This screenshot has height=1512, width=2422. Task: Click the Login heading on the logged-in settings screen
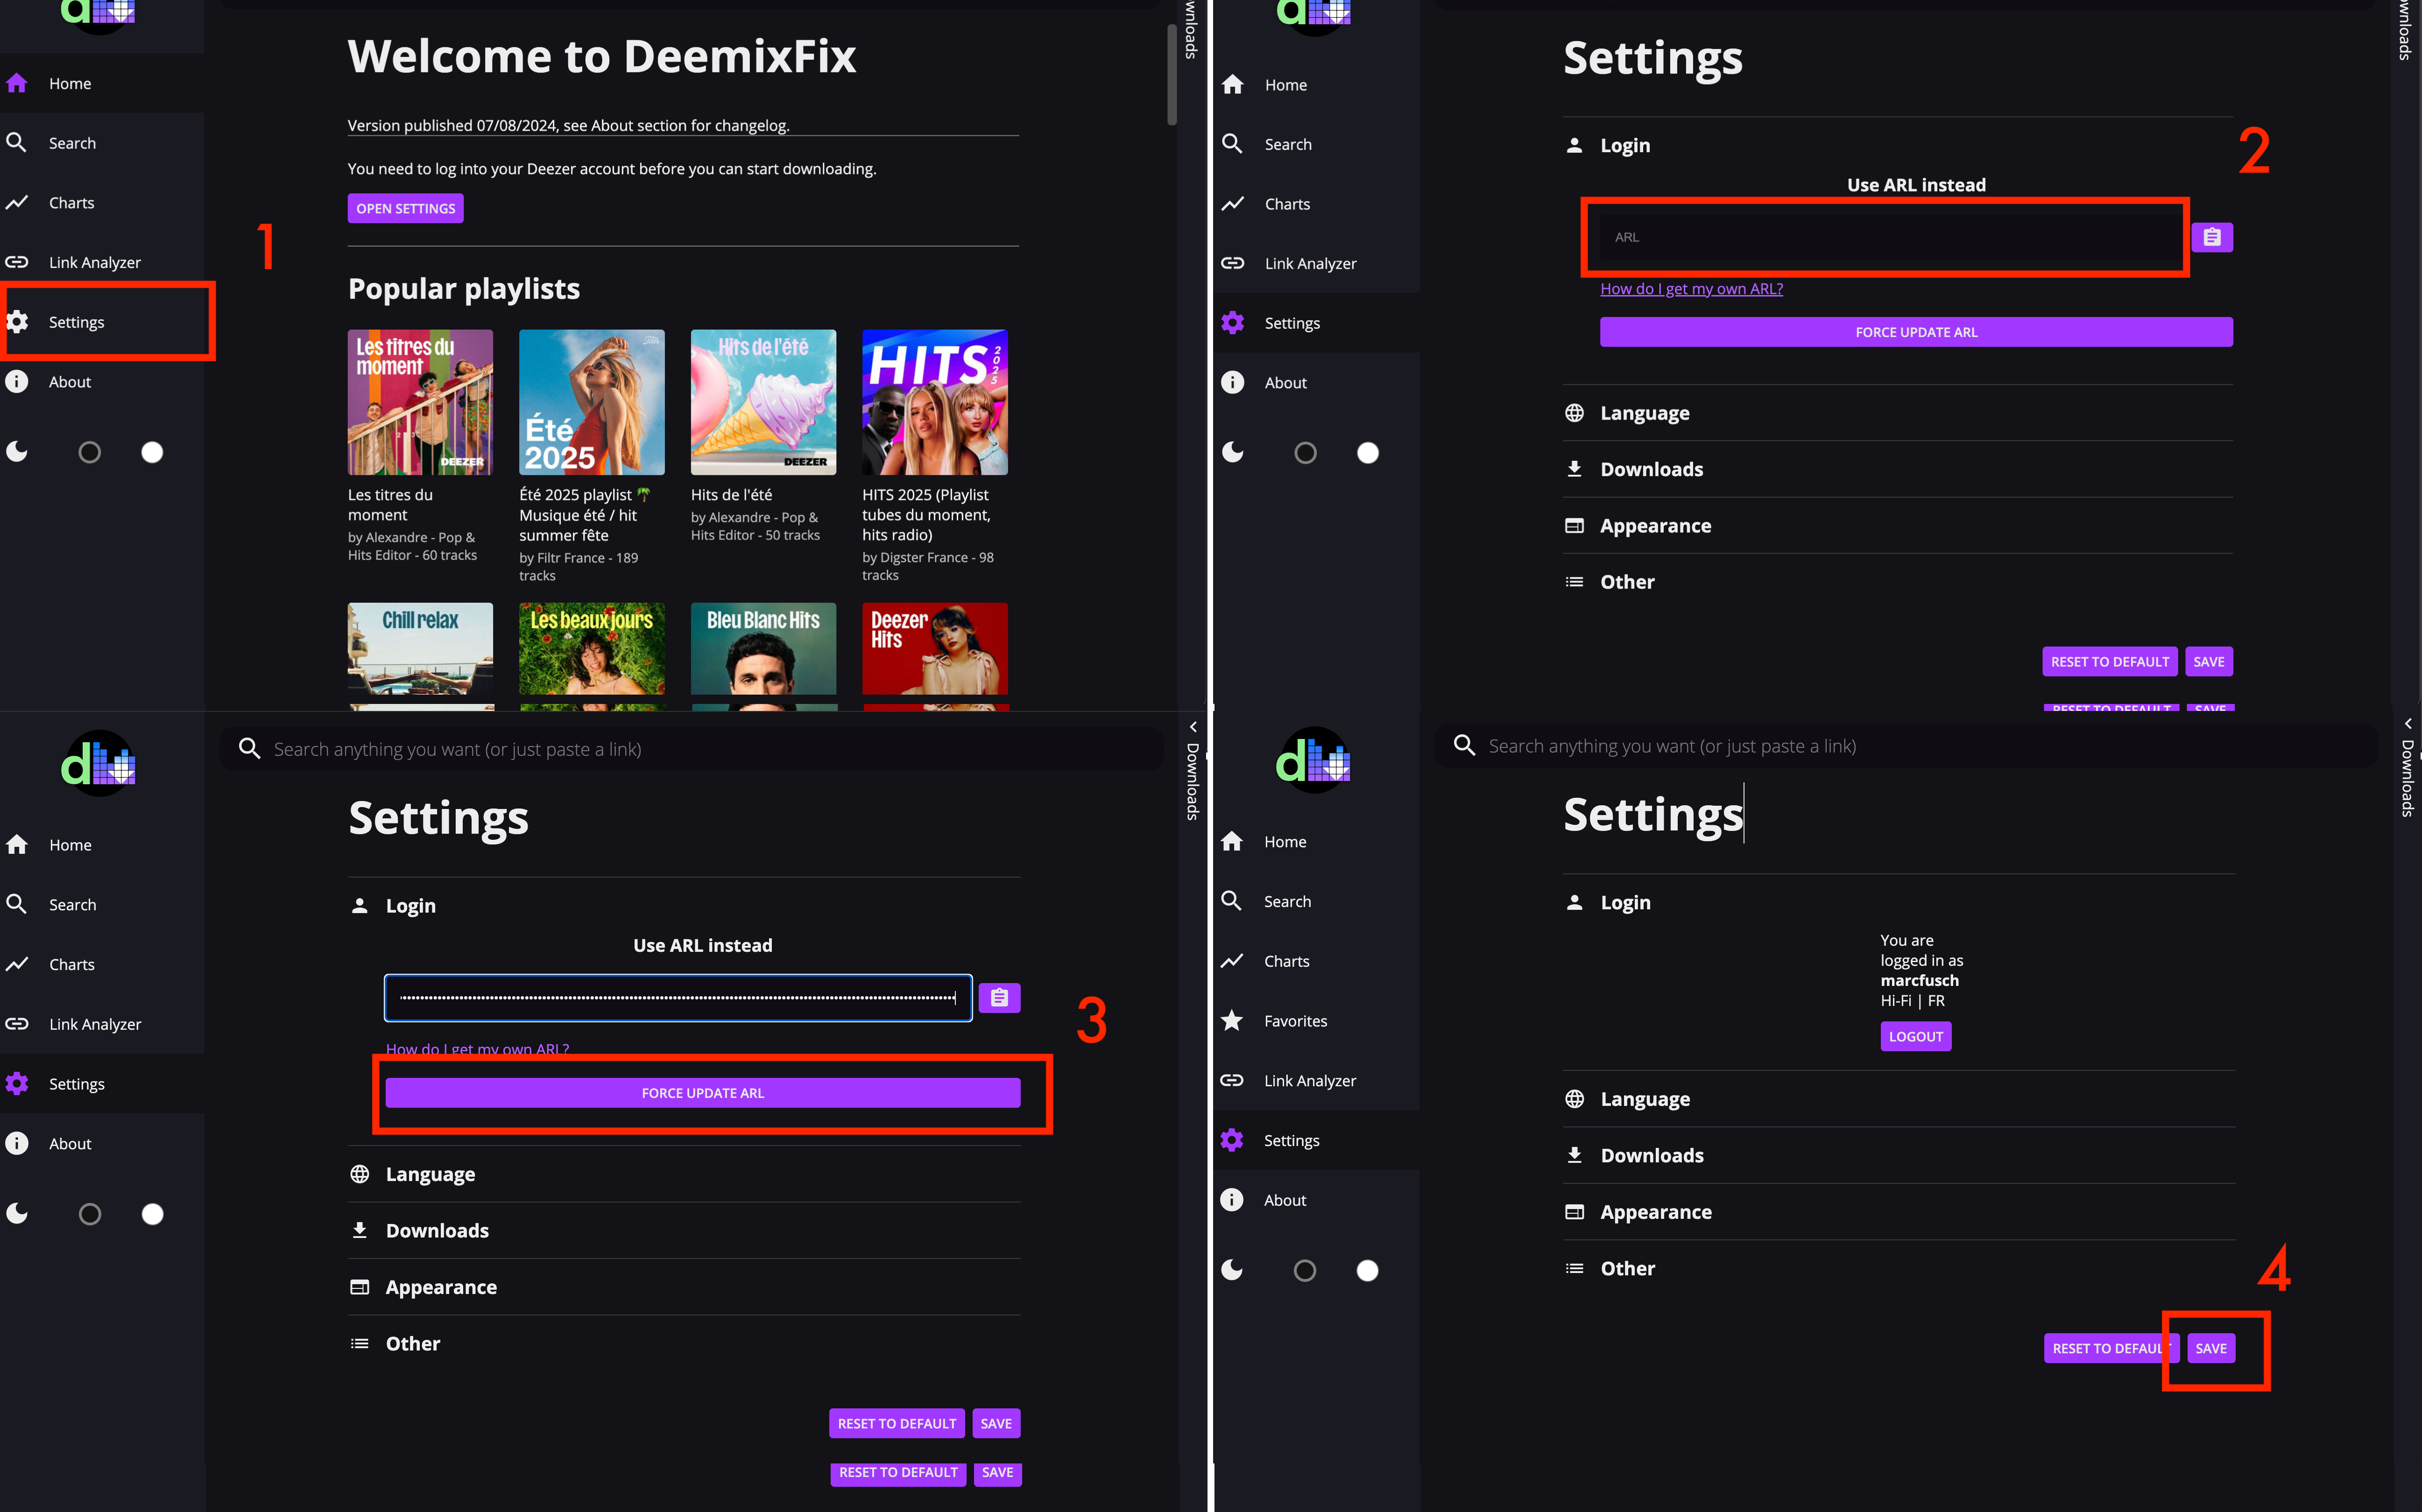(1625, 902)
